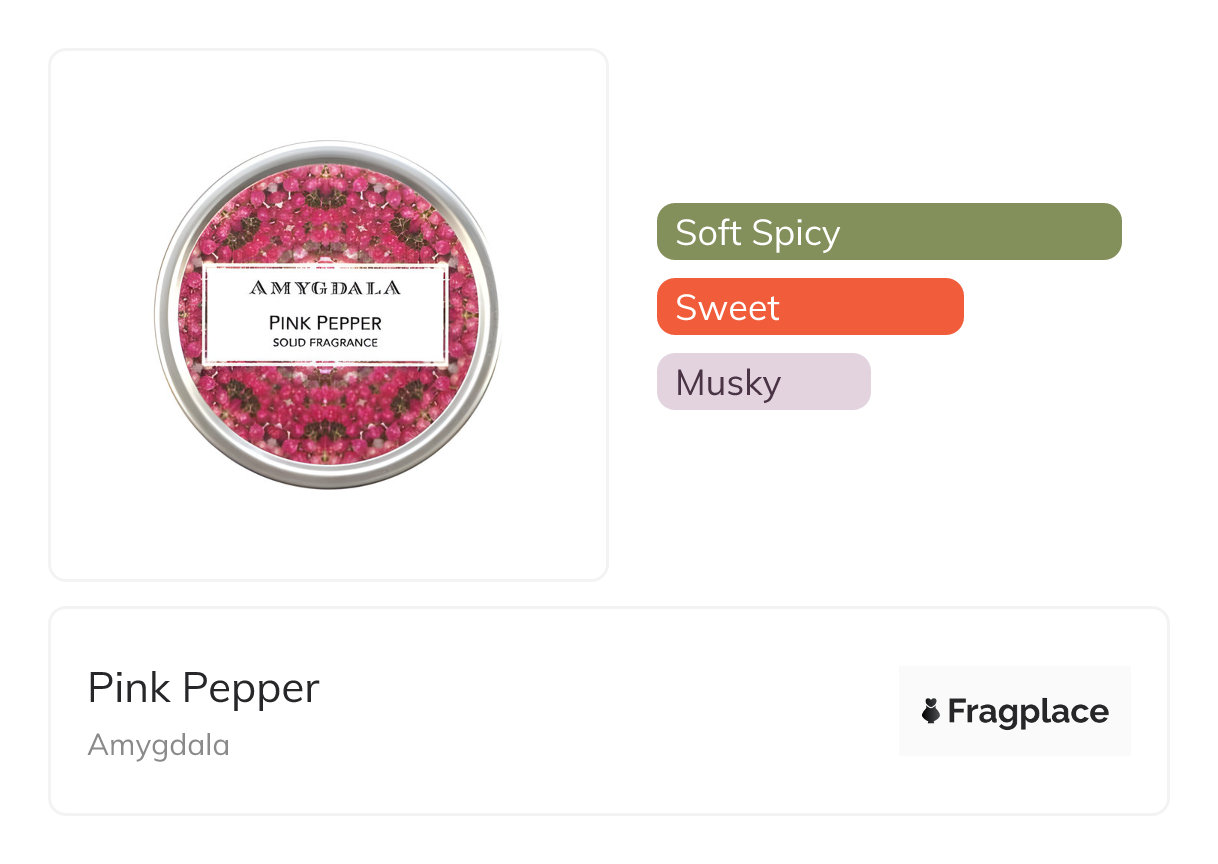Click the silver rim of the fragrance tin

pos(160,315)
